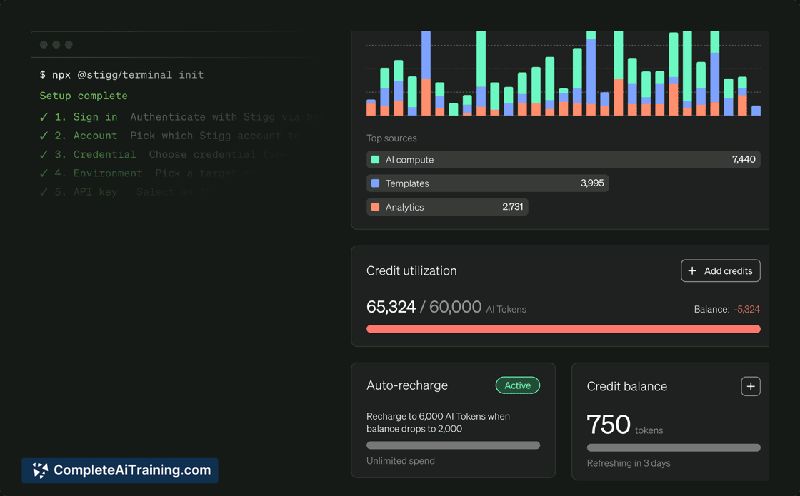Click the Active badge on Auto-recharge
Viewport: 800px width, 496px height.
point(517,385)
